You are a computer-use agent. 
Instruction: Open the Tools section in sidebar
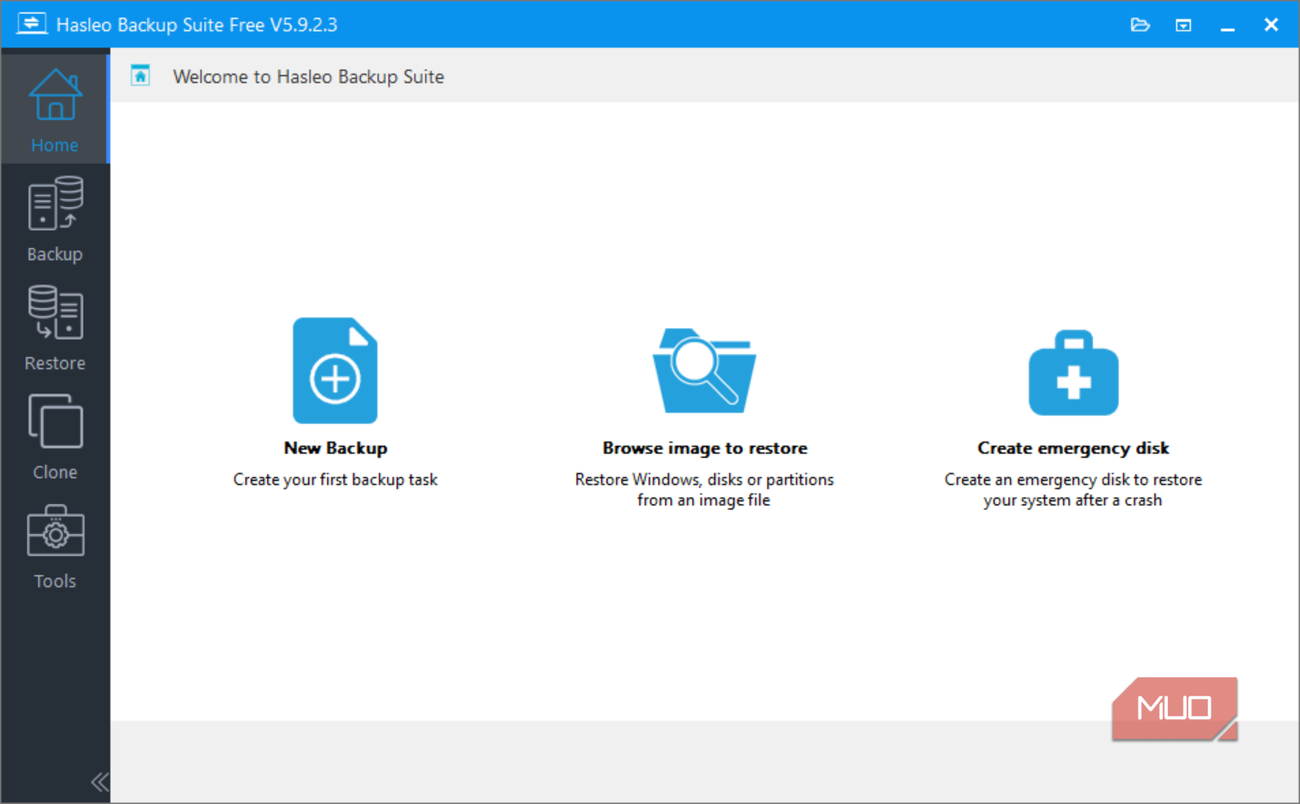coord(54,546)
